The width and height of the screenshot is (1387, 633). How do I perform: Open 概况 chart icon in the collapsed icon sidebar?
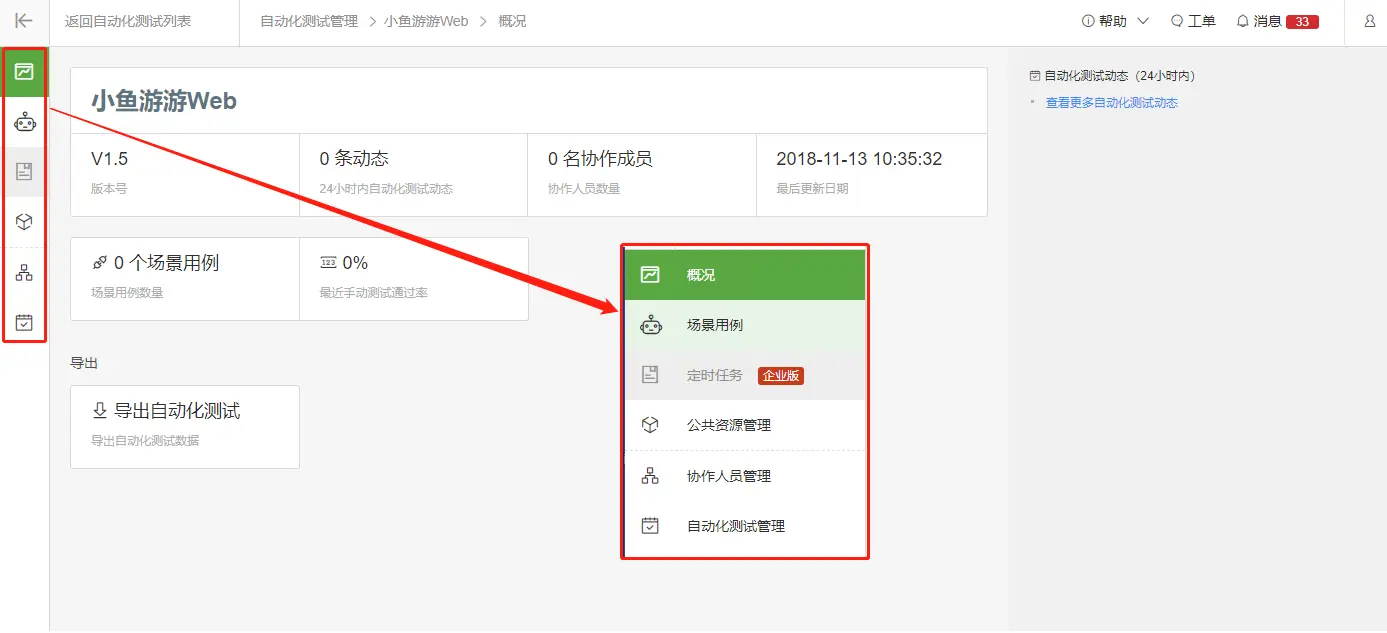[24, 72]
